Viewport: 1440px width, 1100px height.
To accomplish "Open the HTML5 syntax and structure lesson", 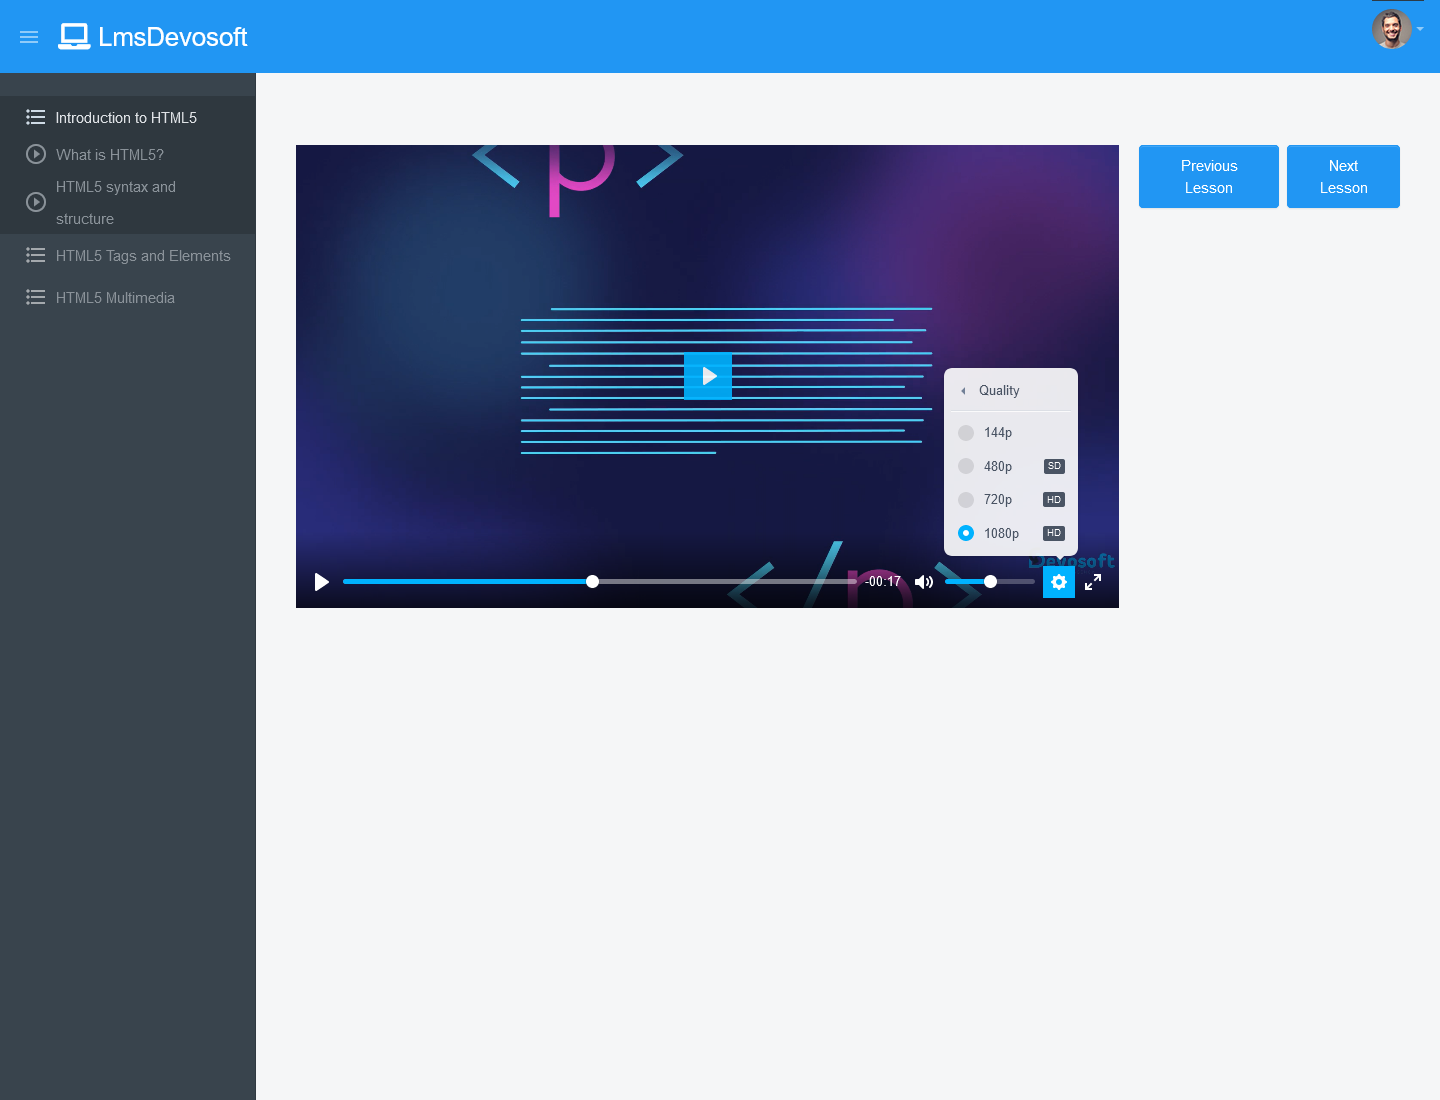I will (x=116, y=202).
